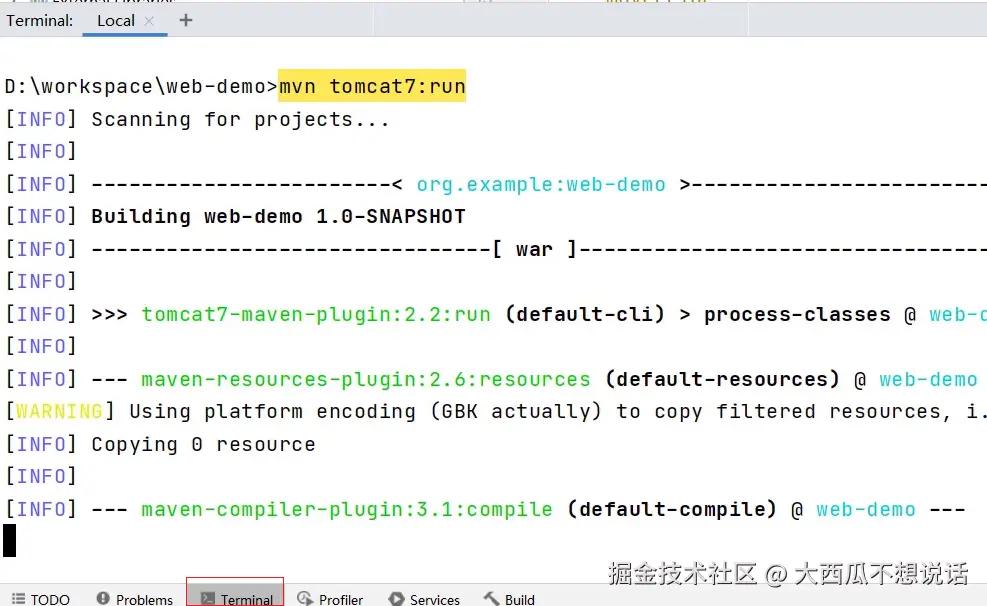The image size is (987, 606).
Task: Open the Build tool window
Action: pyautogui.click(x=509, y=599)
